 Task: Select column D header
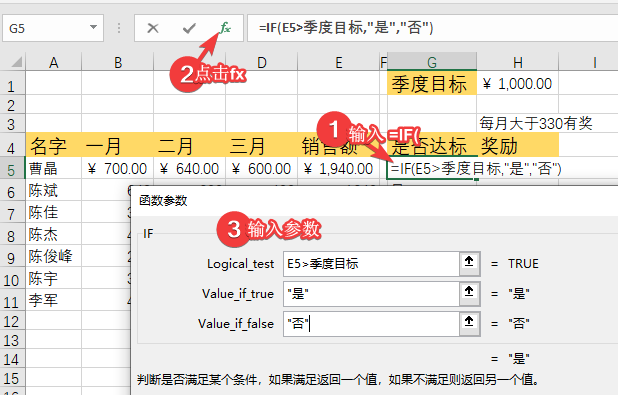coord(262,62)
